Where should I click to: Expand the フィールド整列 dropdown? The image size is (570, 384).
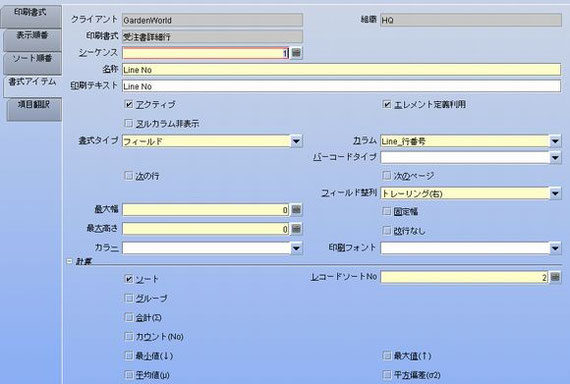pyautogui.click(x=555, y=193)
